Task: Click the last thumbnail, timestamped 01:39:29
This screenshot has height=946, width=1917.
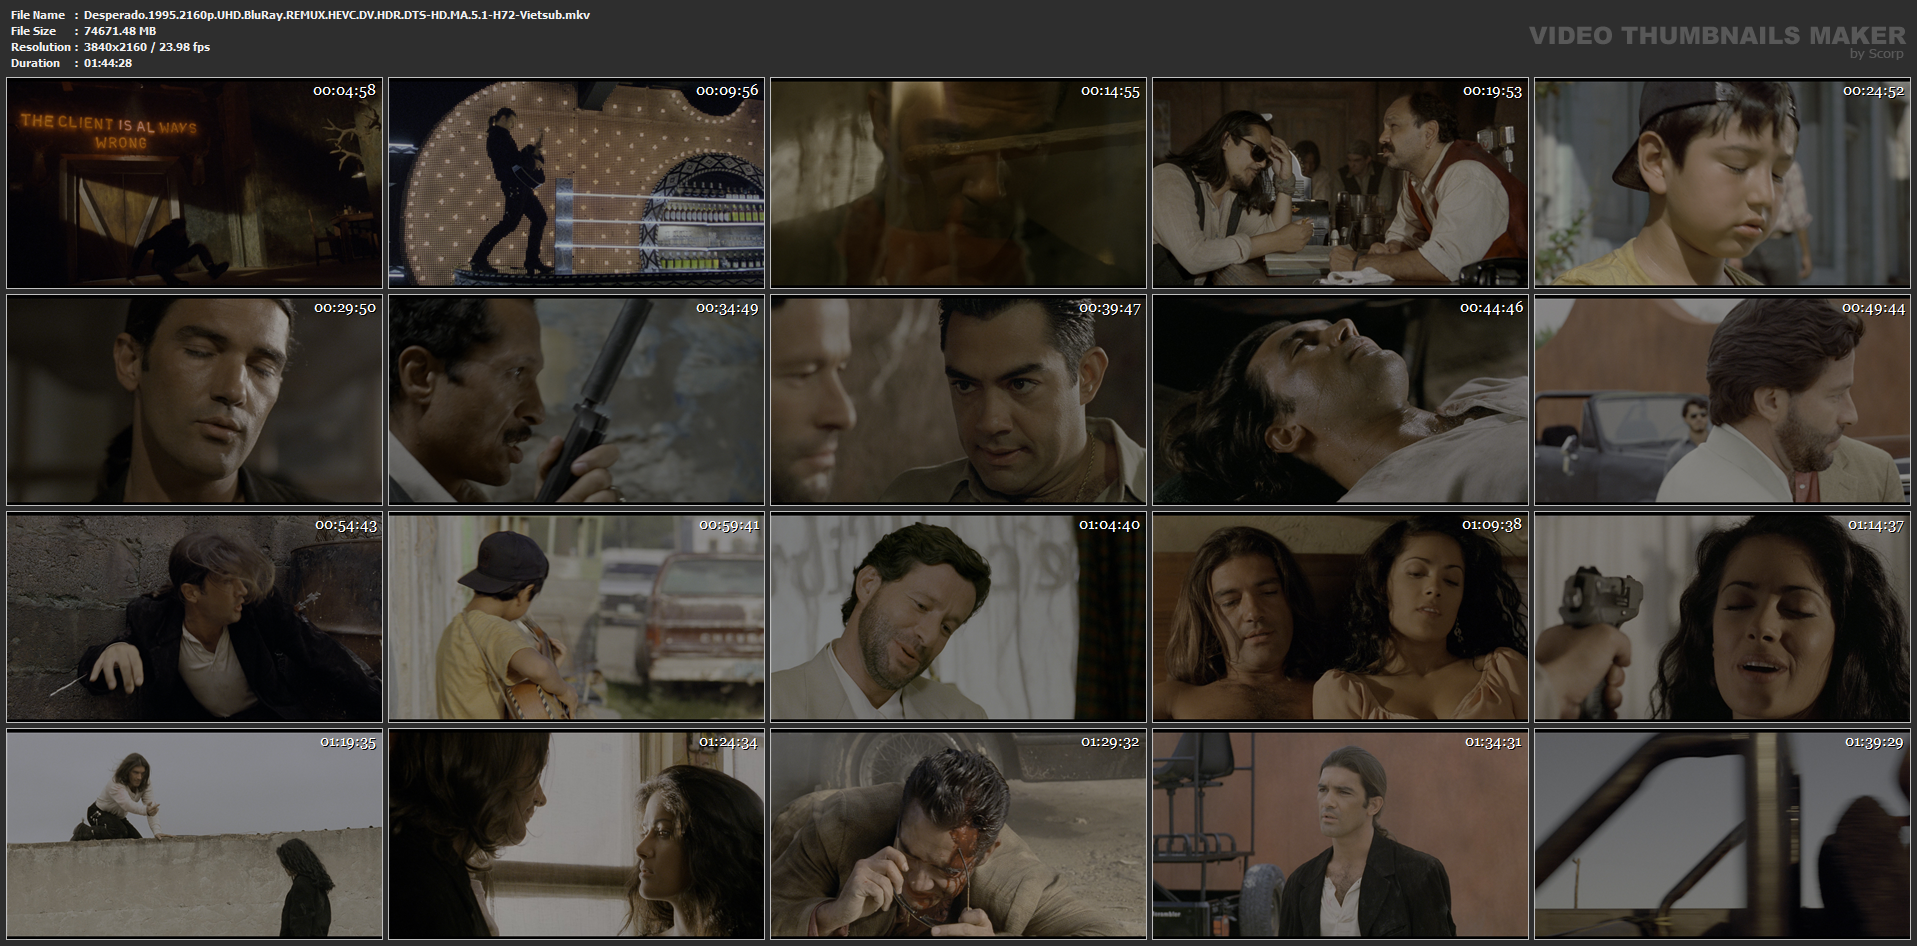Action: (1722, 834)
